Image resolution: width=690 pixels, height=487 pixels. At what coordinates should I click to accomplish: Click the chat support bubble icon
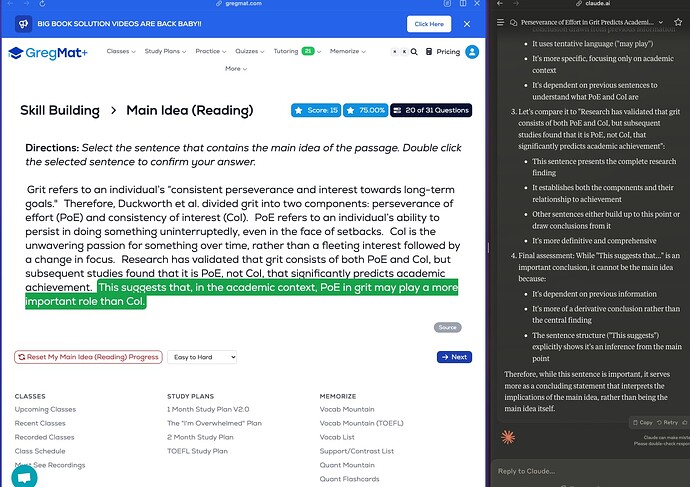tap(23, 476)
